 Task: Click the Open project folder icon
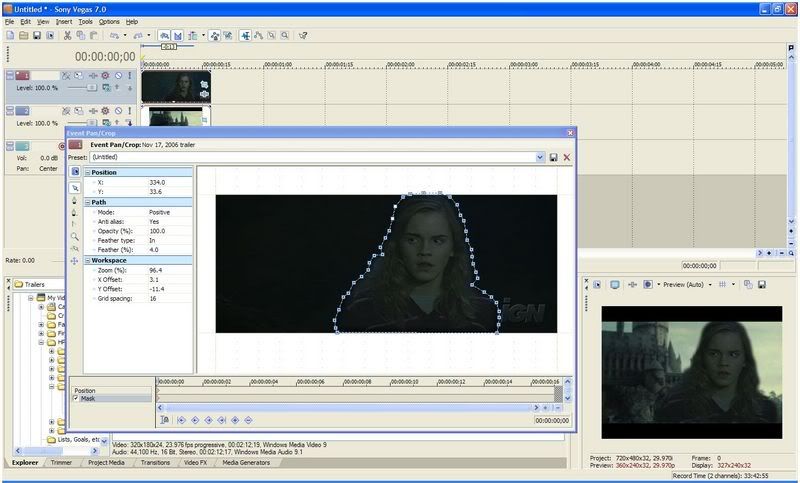coord(23,35)
